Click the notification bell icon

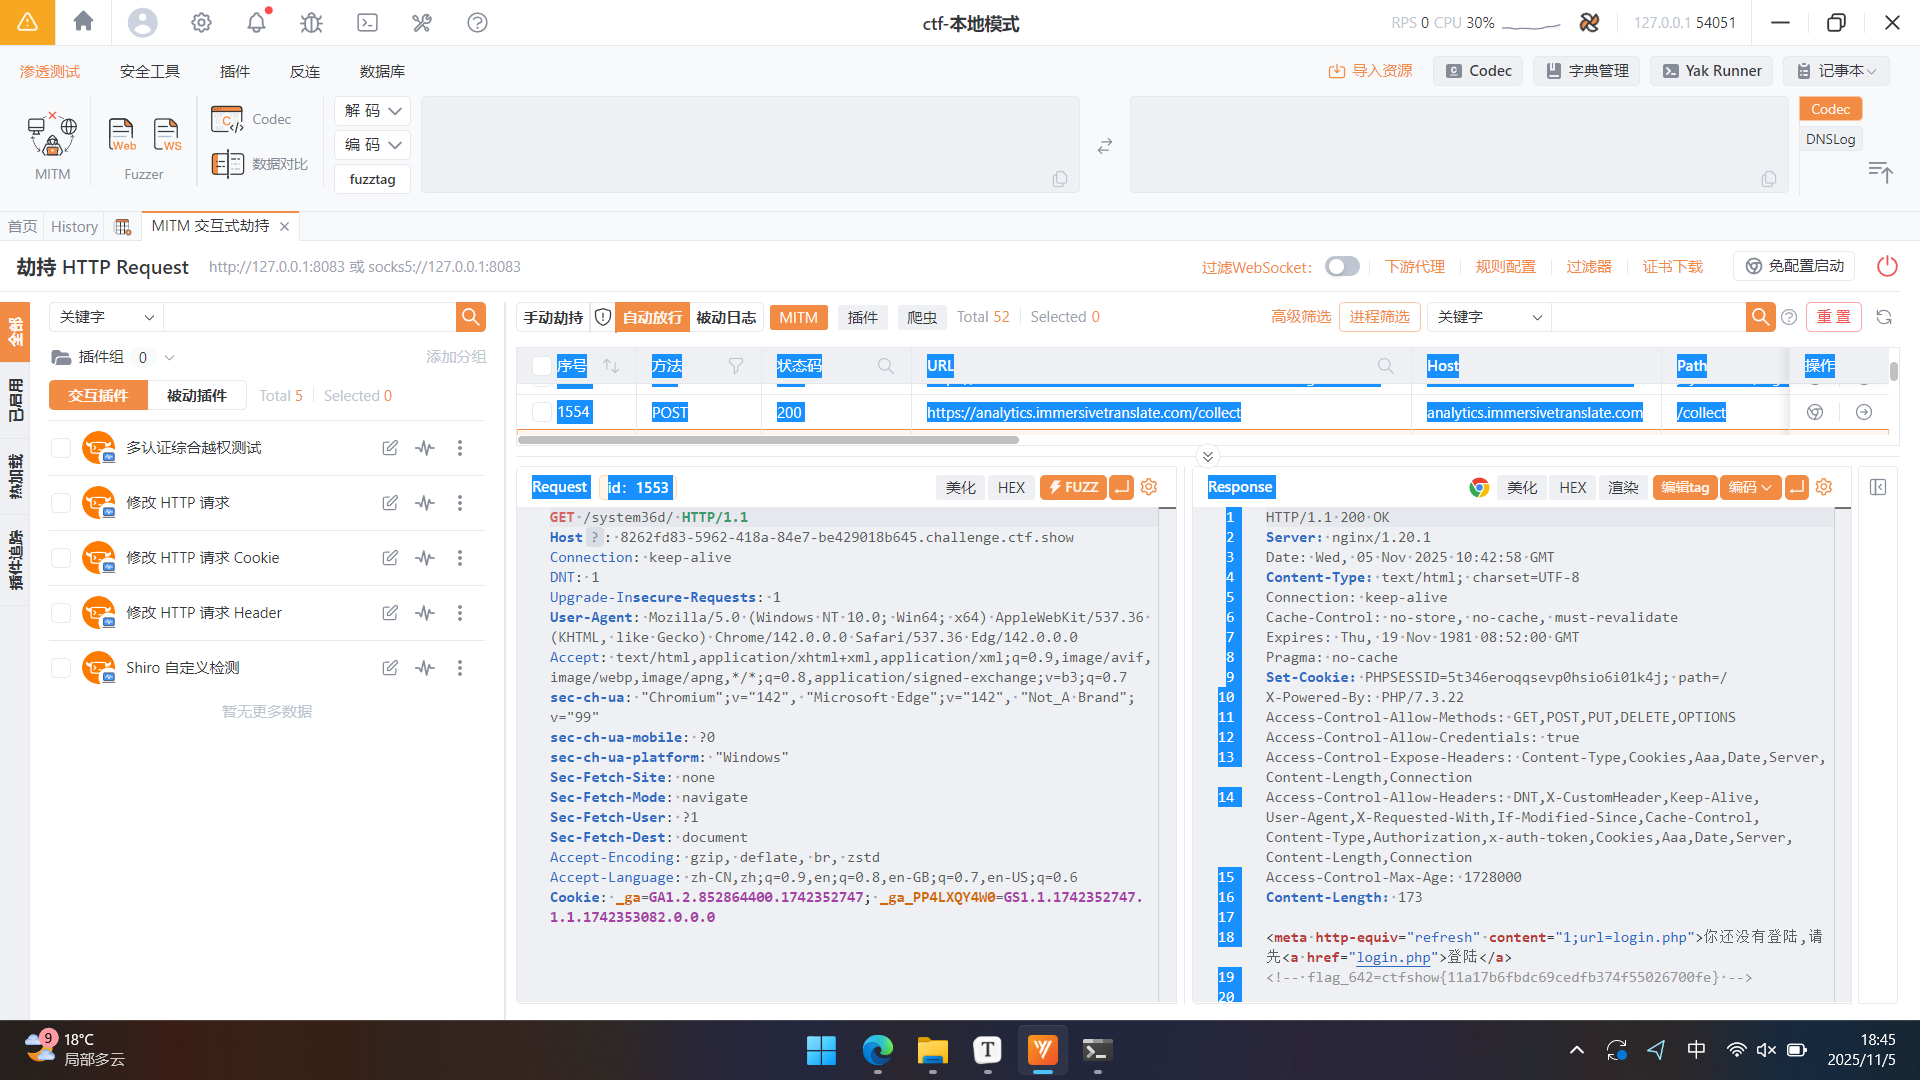coord(257,22)
